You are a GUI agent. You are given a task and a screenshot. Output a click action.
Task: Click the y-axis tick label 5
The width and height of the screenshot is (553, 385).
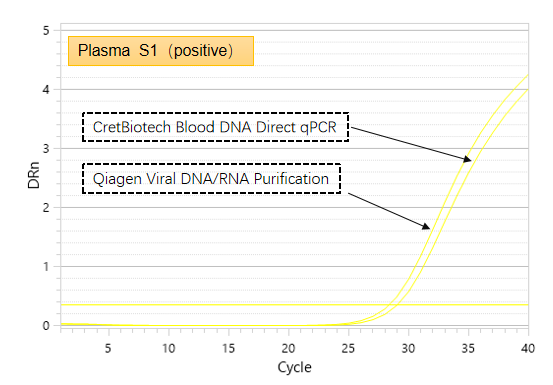point(46,31)
